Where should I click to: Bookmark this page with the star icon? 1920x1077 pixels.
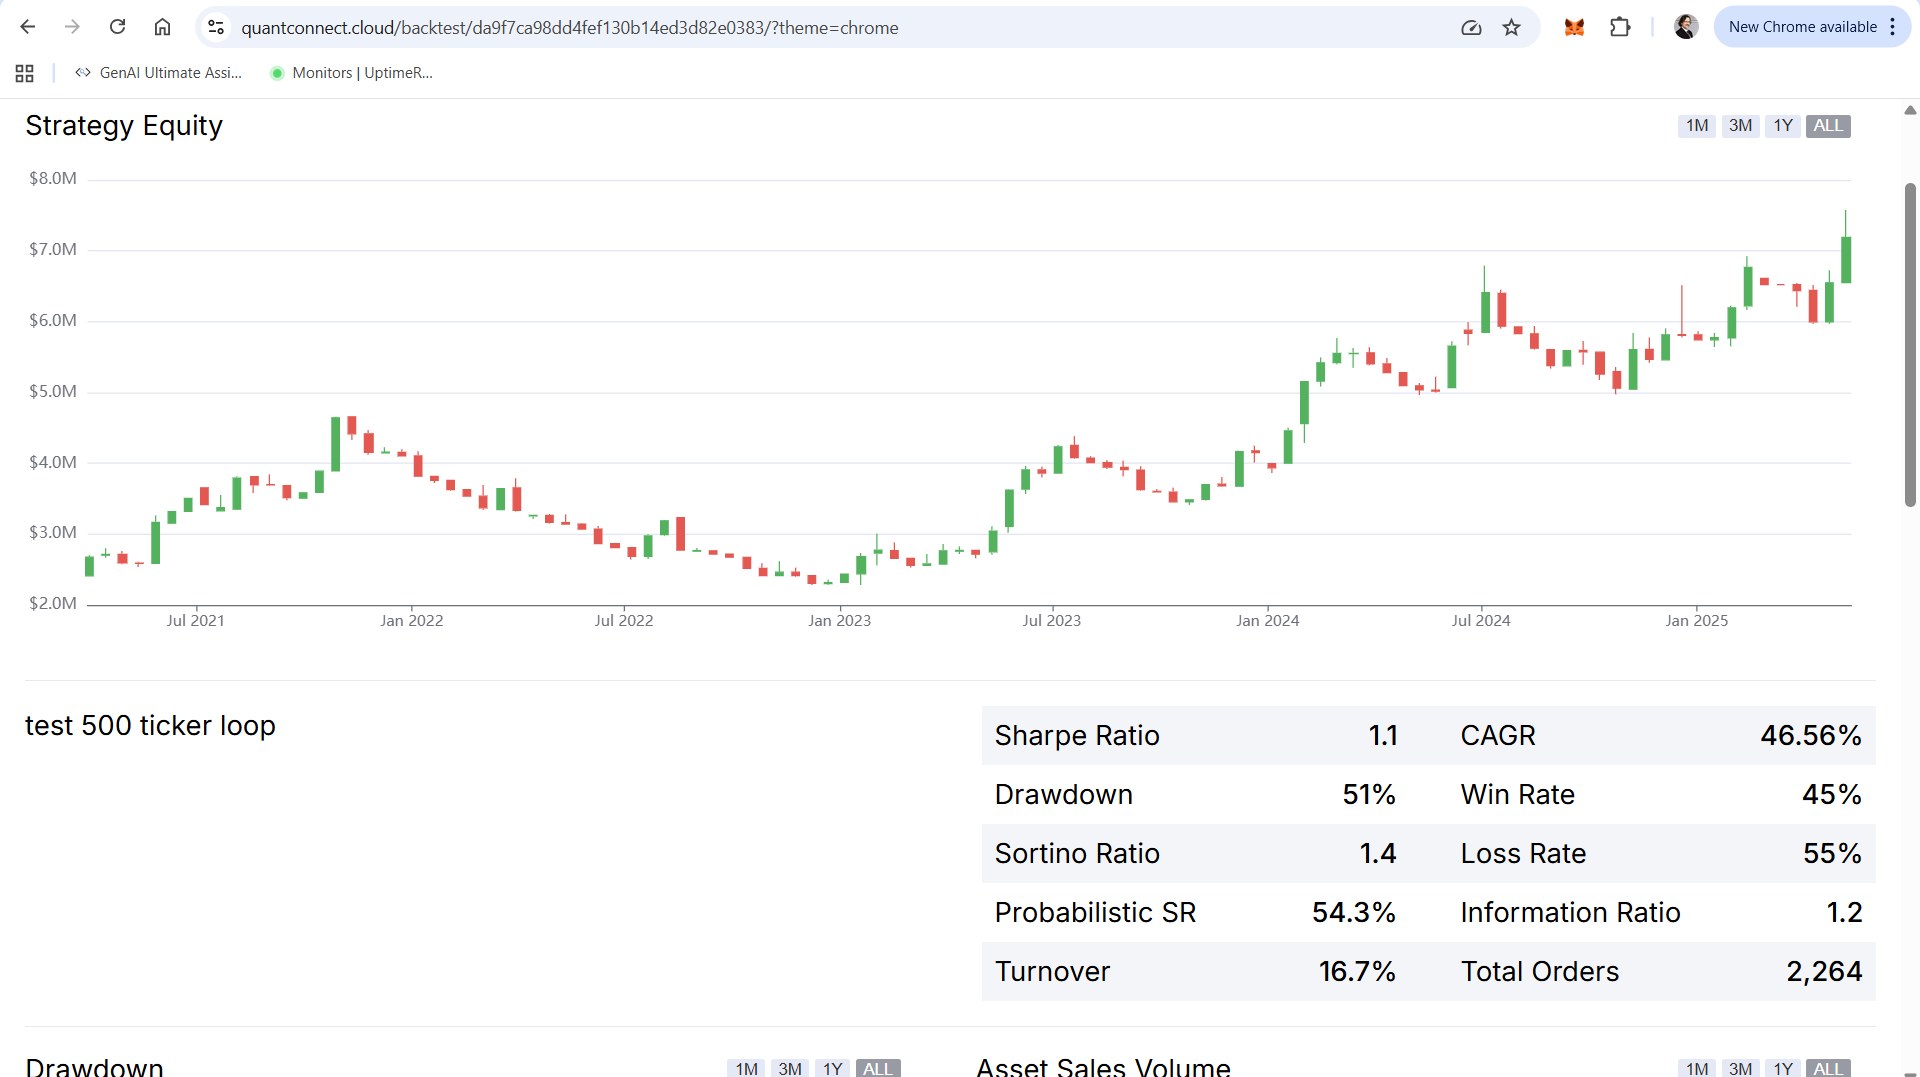[x=1511, y=27]
